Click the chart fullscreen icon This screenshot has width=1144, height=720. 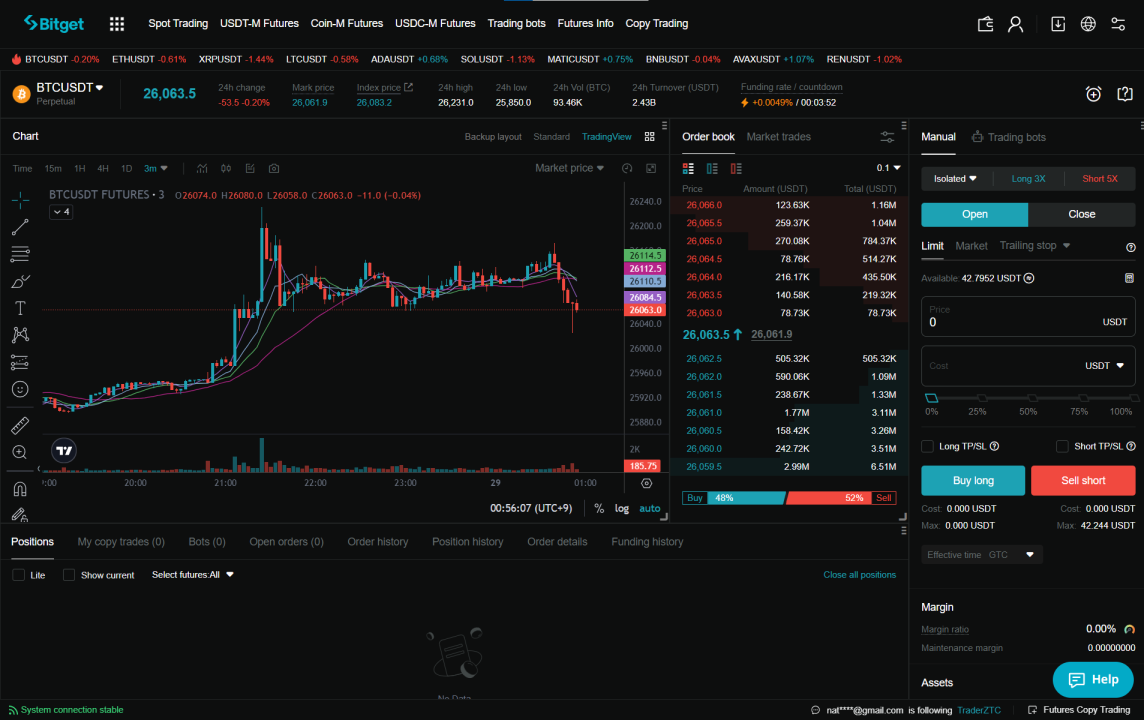point(651,169)
